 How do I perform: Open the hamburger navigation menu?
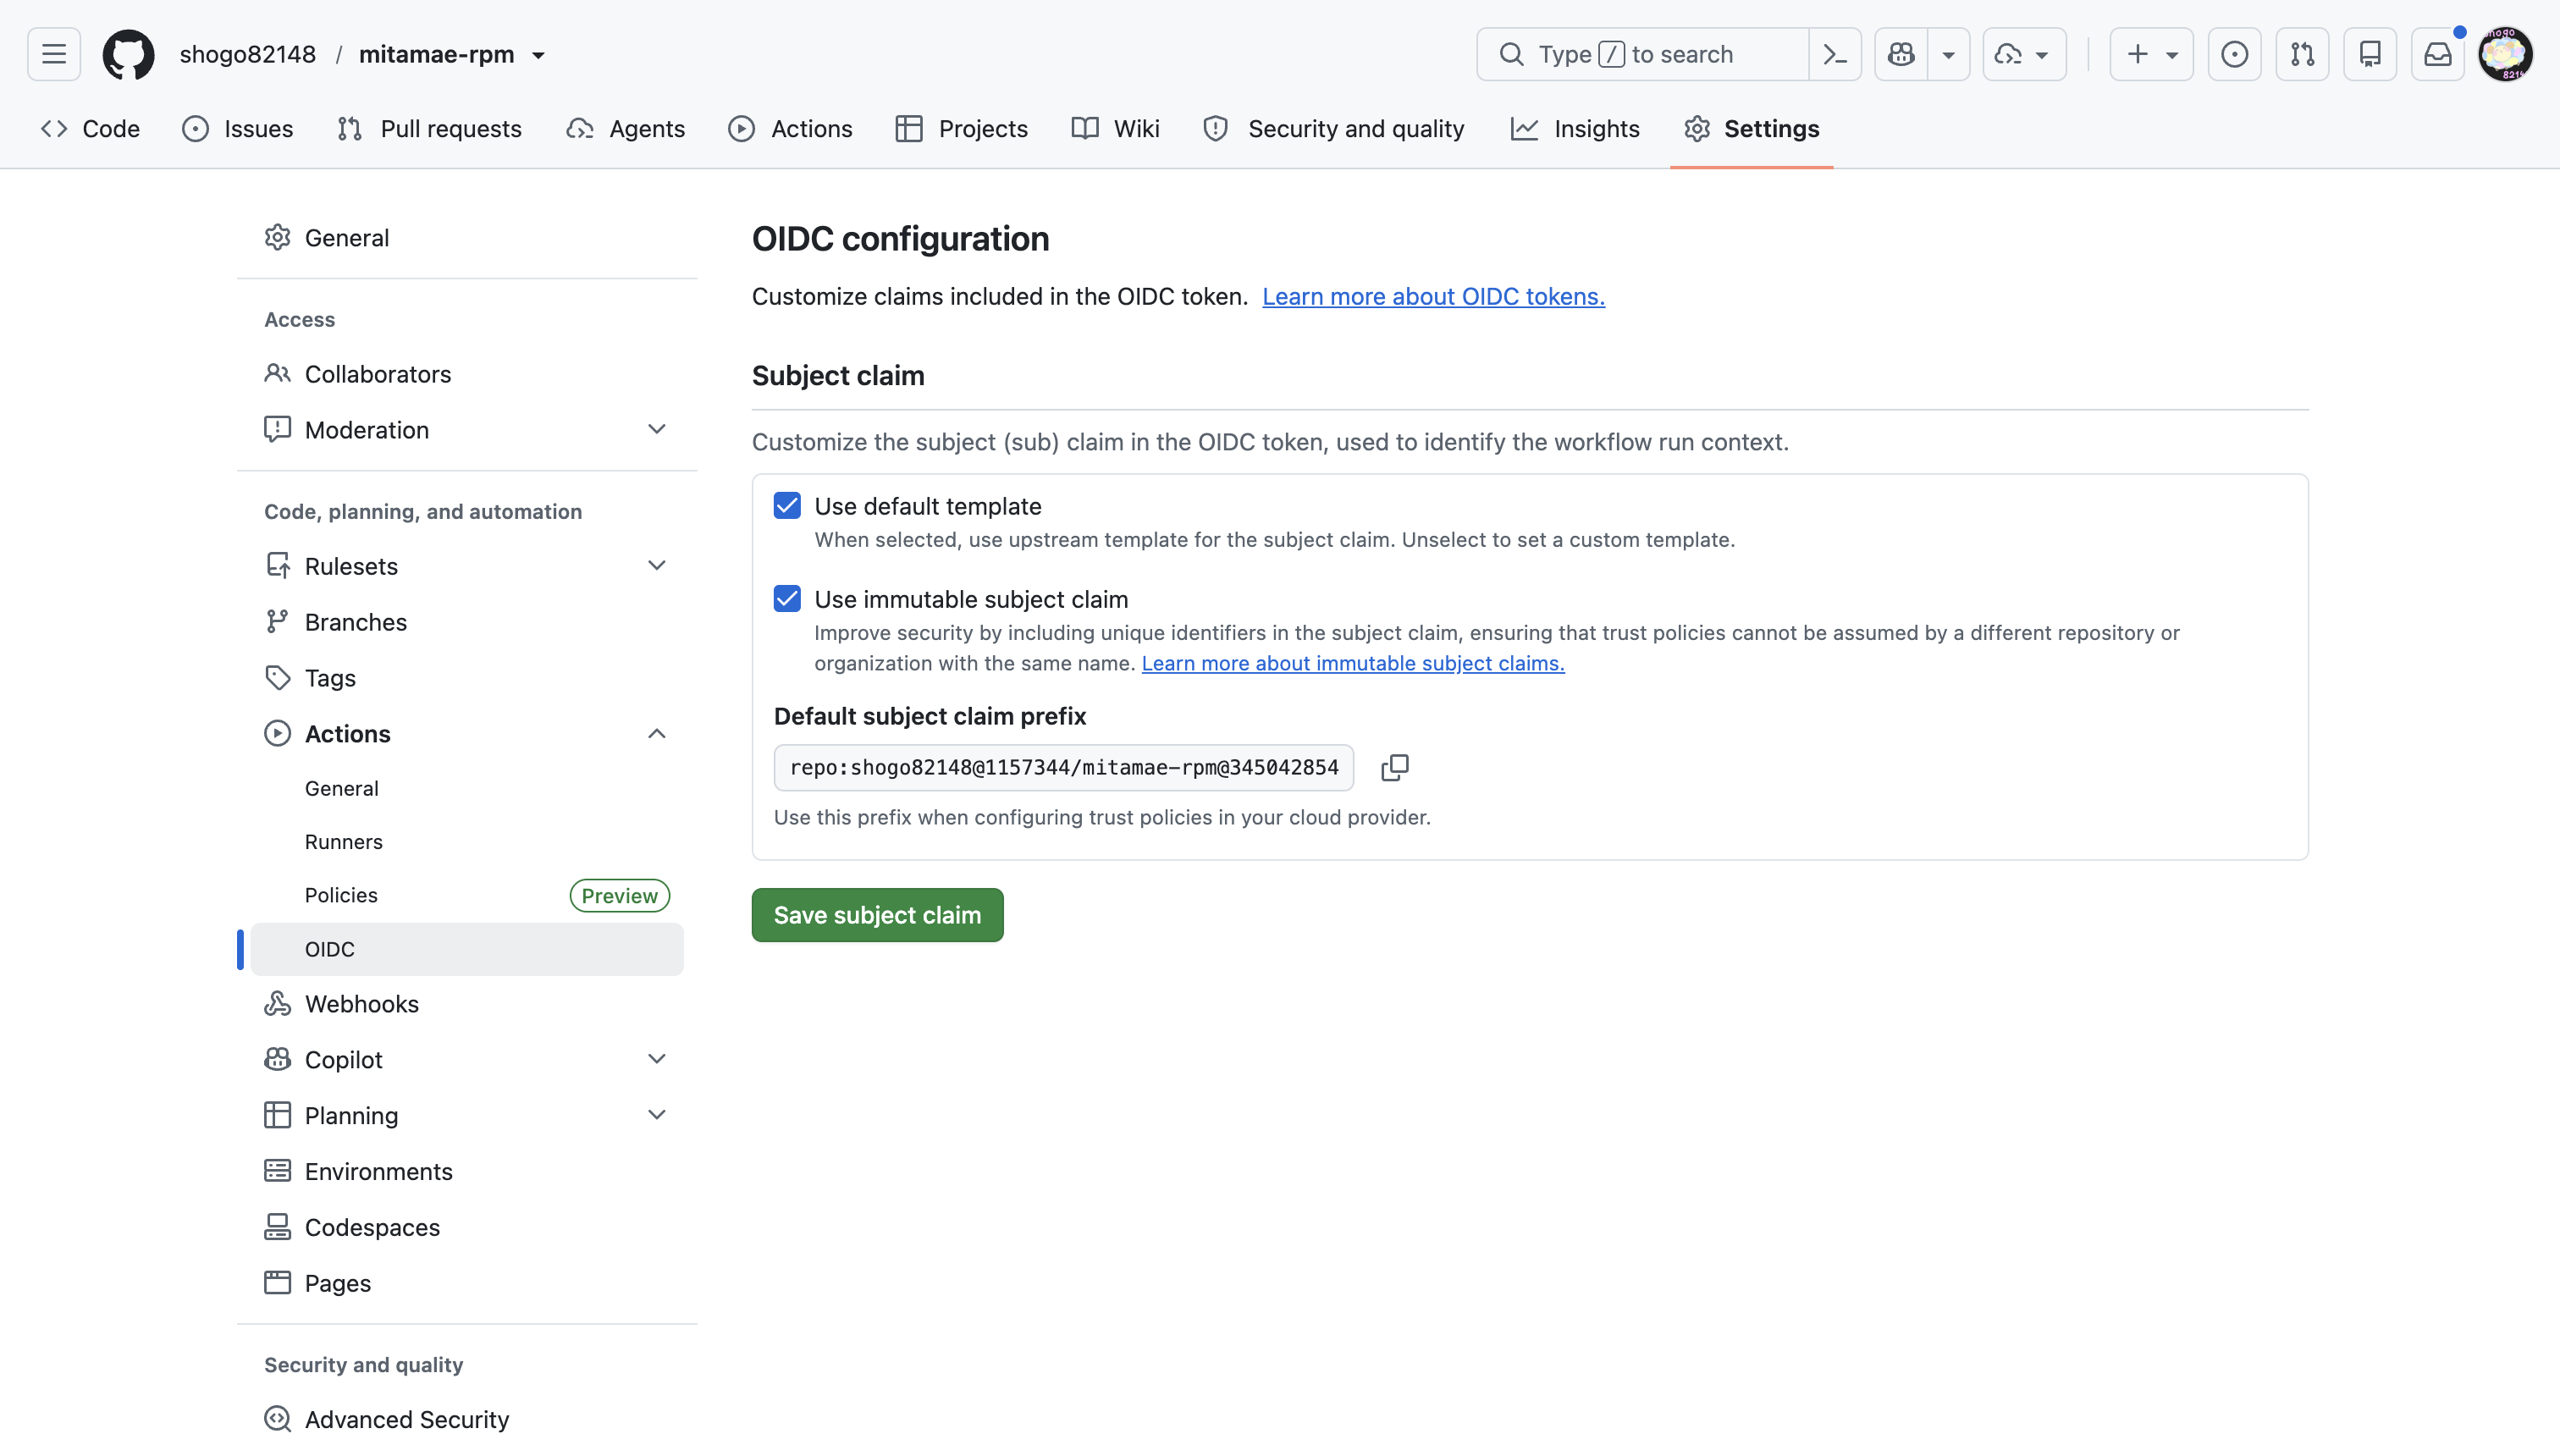(x=54, y=54)
